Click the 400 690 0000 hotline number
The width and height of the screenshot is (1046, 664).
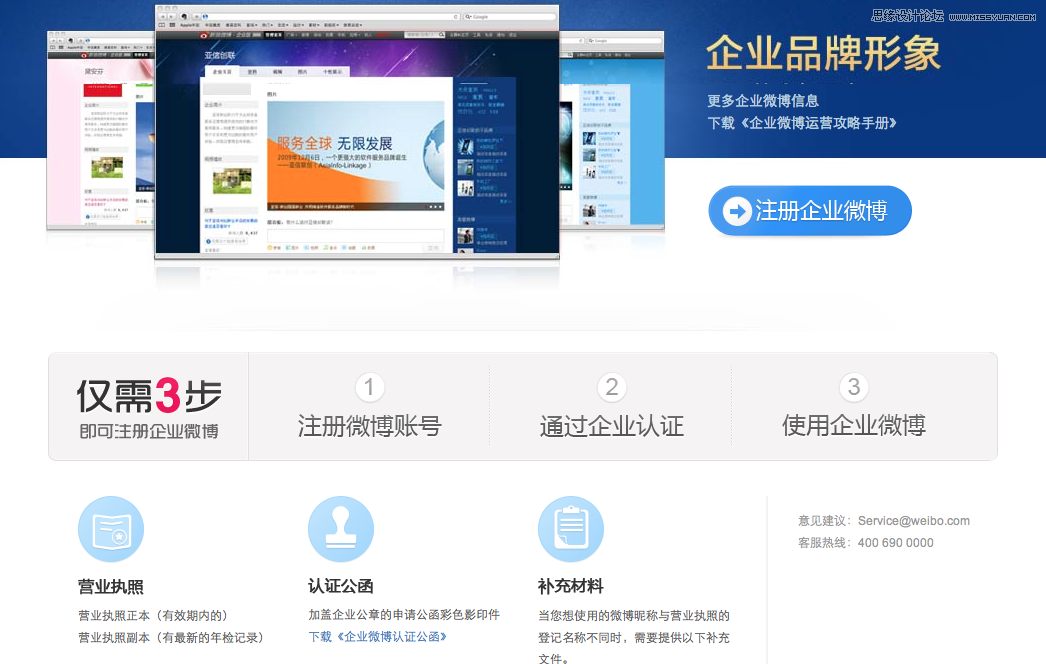[x=895, y=543]
